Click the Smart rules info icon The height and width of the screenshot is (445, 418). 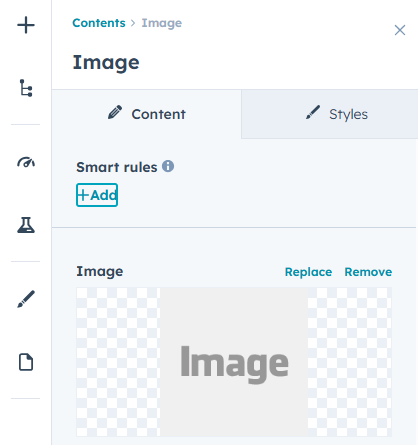pos(168,166)
